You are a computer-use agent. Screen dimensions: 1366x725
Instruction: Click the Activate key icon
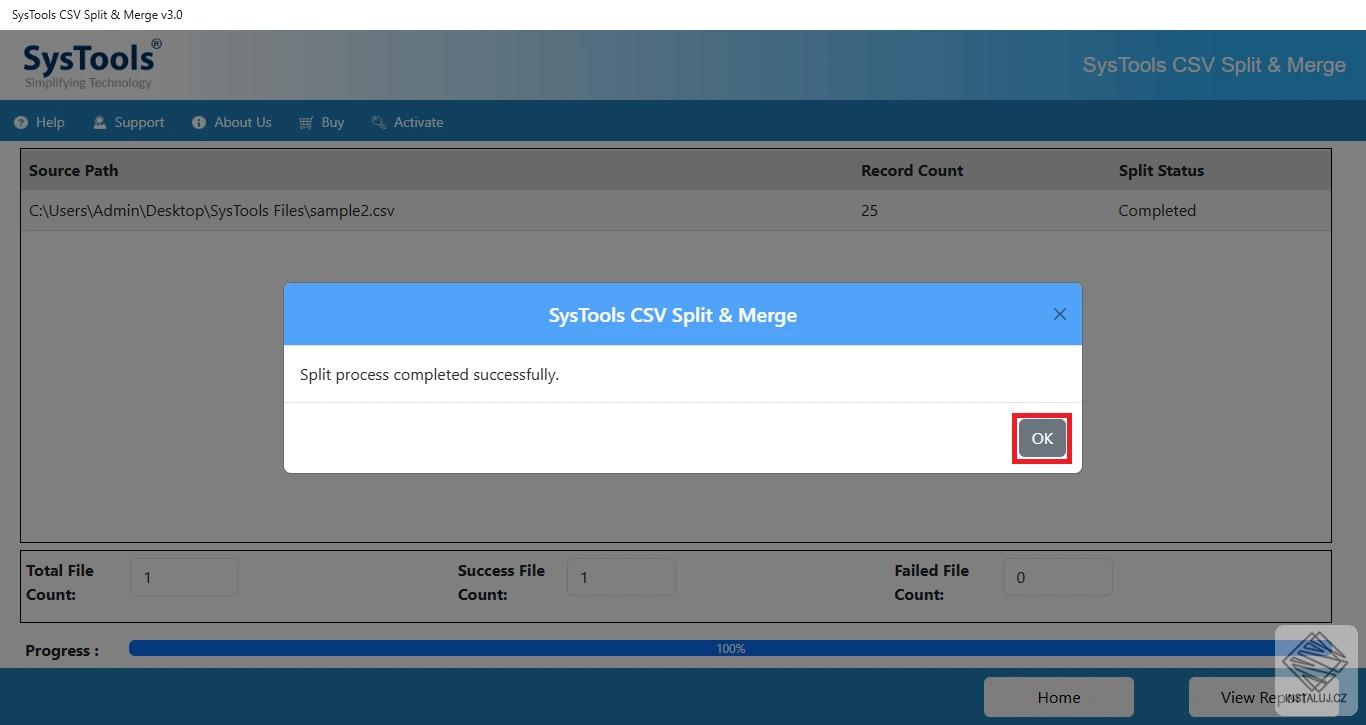379,122
